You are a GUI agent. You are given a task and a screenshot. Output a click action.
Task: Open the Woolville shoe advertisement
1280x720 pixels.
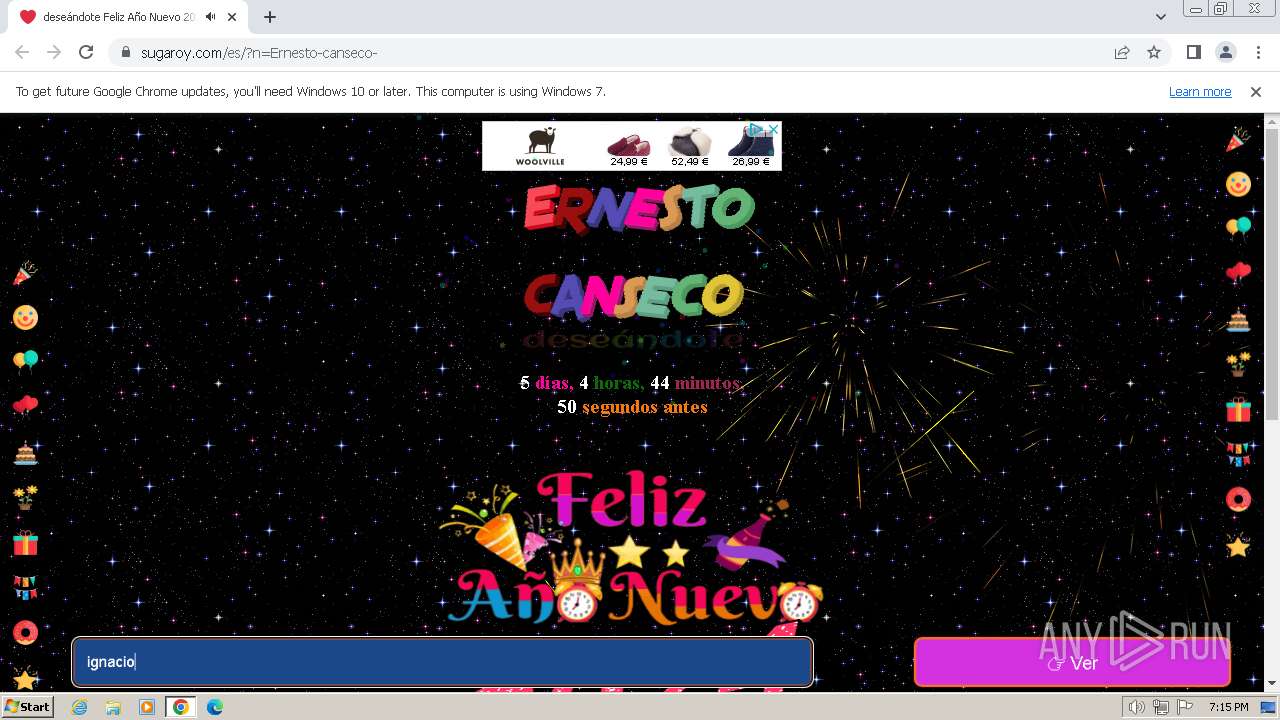coord(631,146)
